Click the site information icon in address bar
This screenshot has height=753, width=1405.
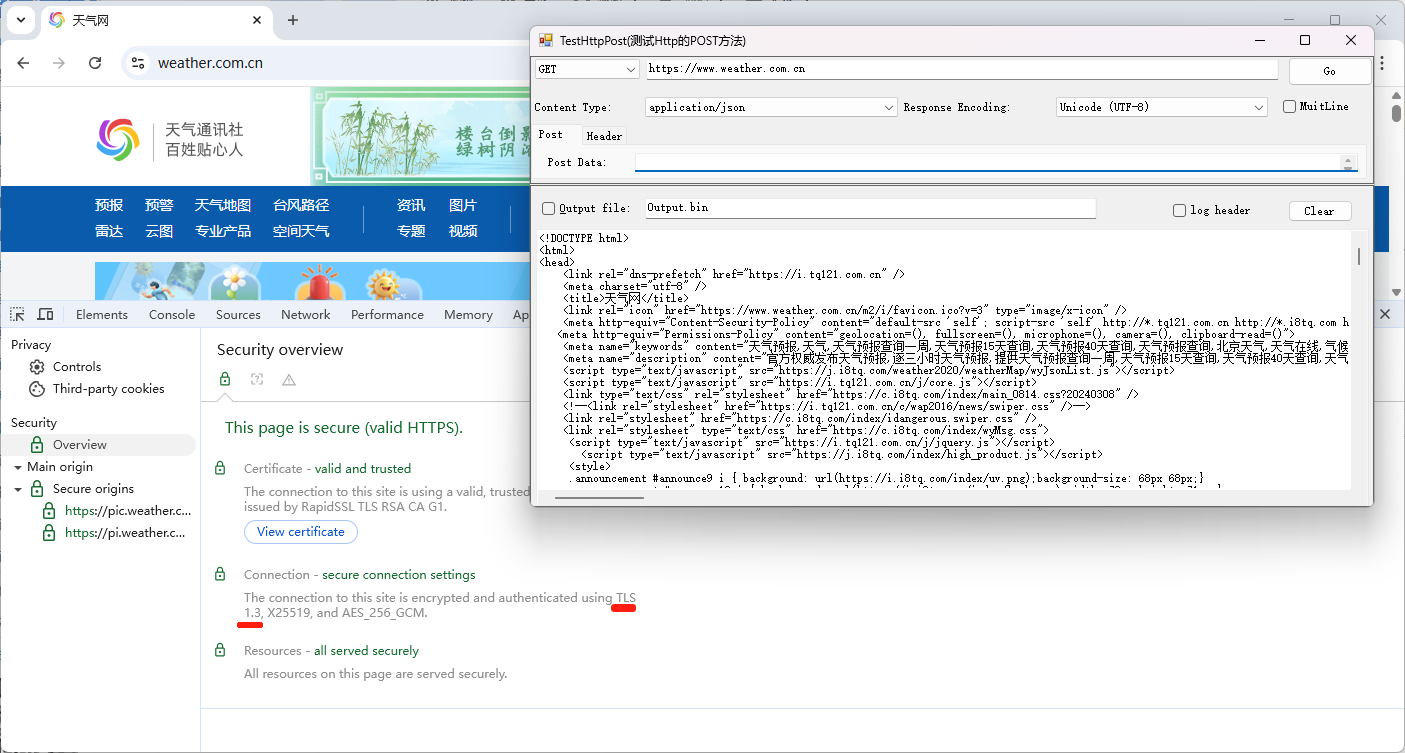(x=138, y=62)
